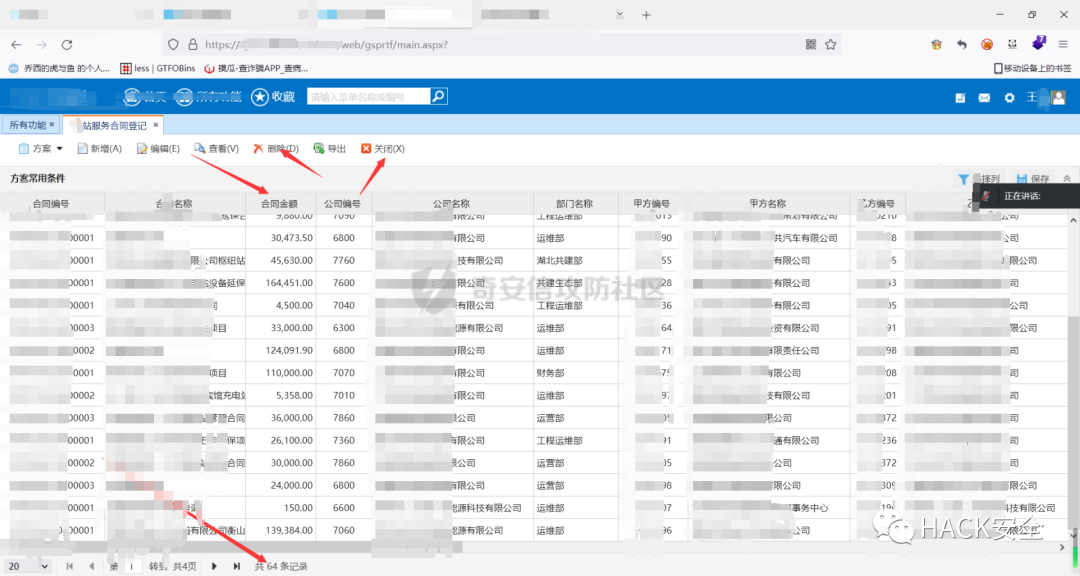Click the undo-arrow browser extension icon

[x=962, y=44]
